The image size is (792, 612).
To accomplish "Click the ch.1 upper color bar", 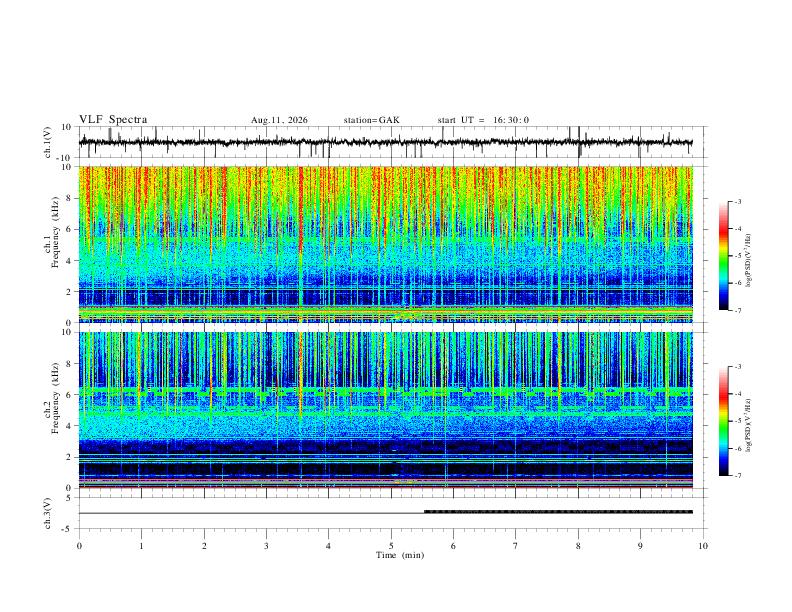I will [x=724, y=256].
